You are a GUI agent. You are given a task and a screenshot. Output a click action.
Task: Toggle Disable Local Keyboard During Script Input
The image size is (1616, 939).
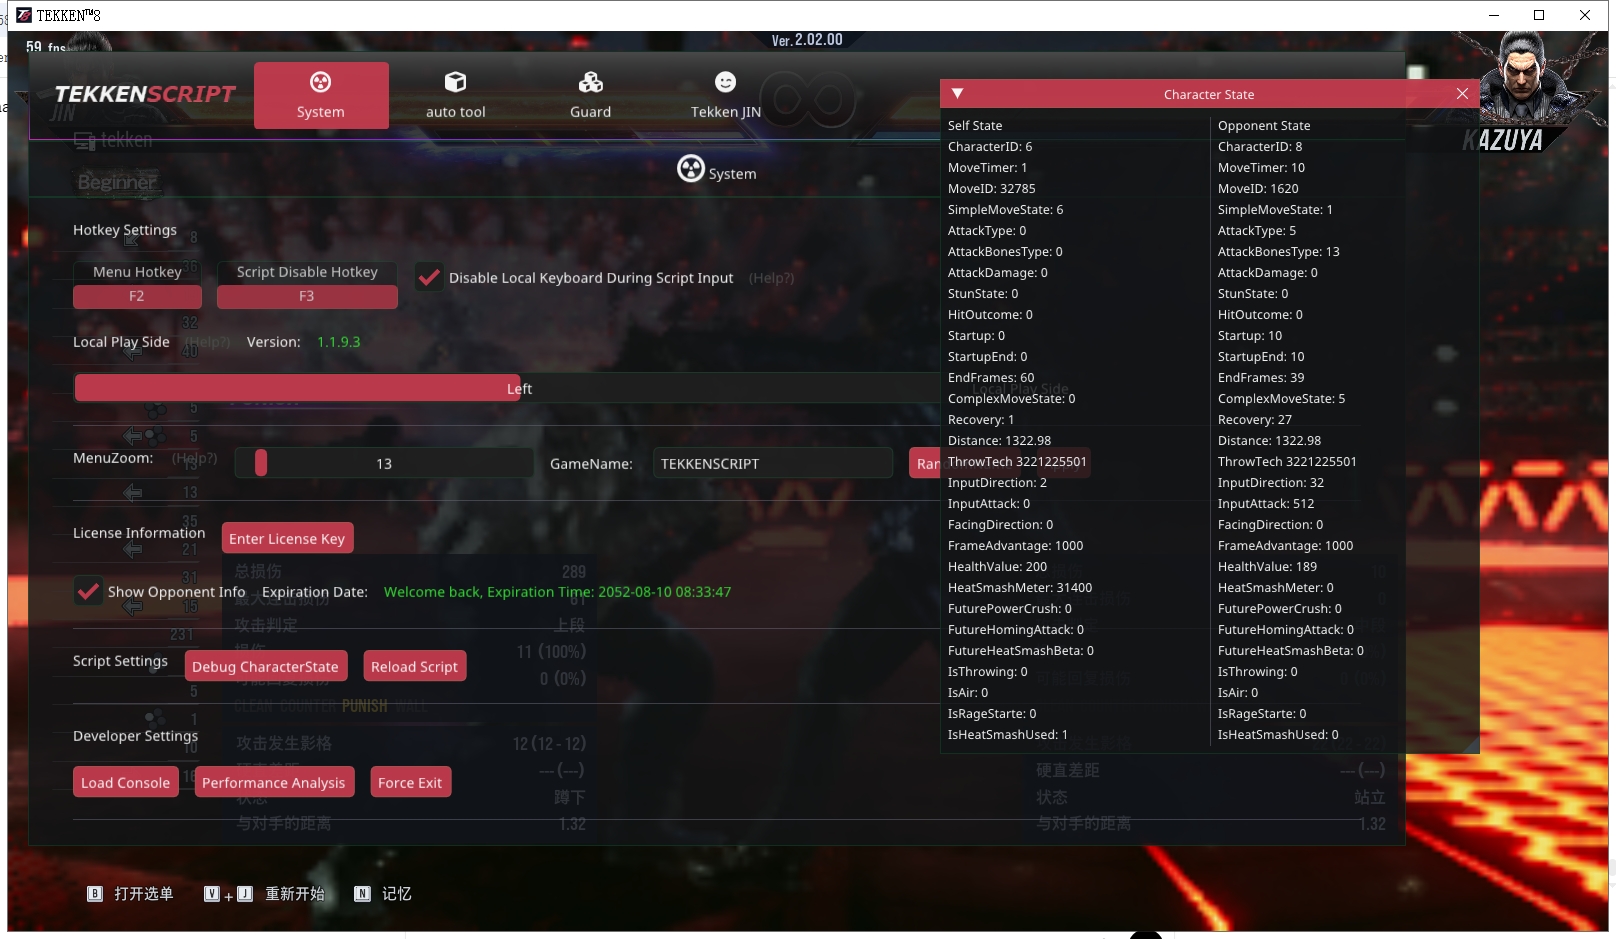pos(429,278)
